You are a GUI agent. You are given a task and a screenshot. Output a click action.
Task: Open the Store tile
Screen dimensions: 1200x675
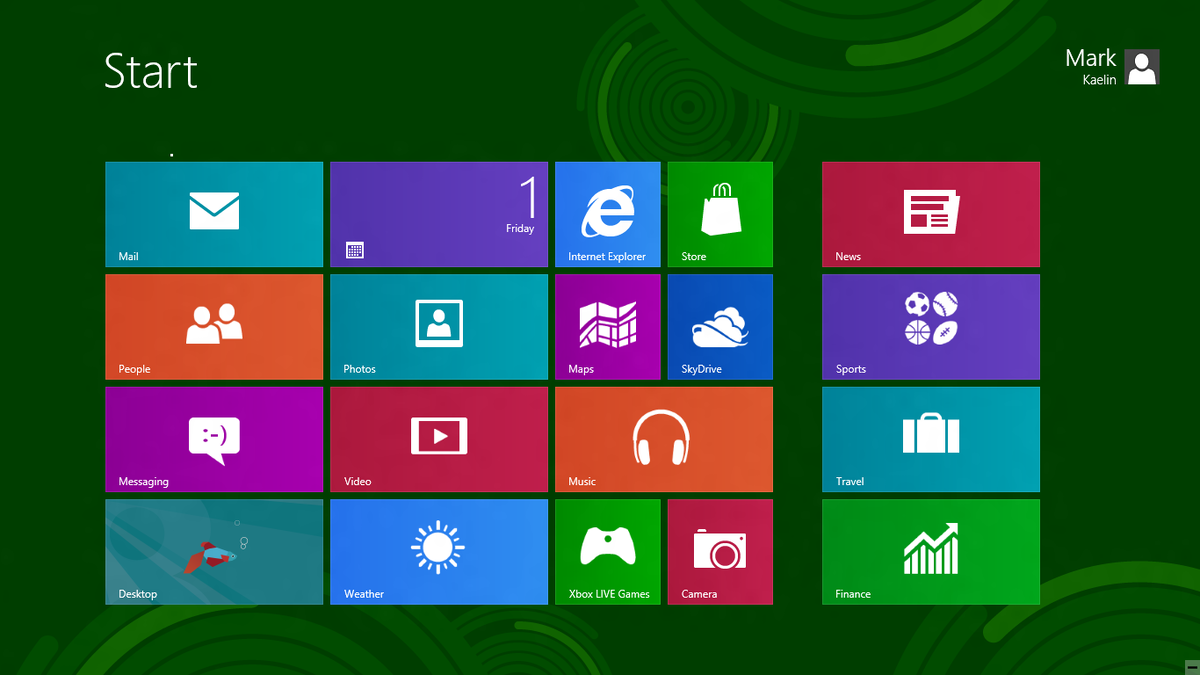click(720, 215)
